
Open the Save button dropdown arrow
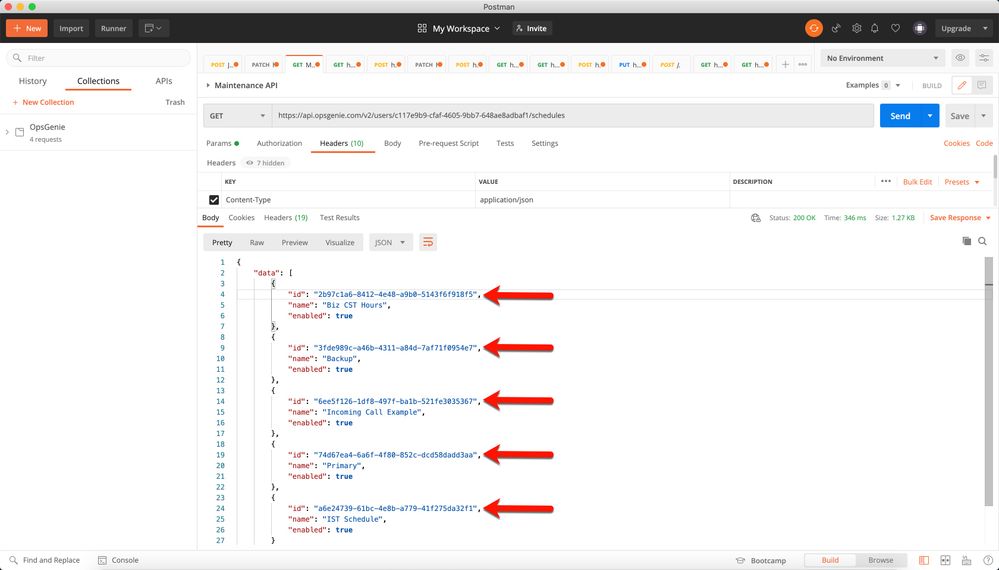pyautogui.click(x=984, y=116)
